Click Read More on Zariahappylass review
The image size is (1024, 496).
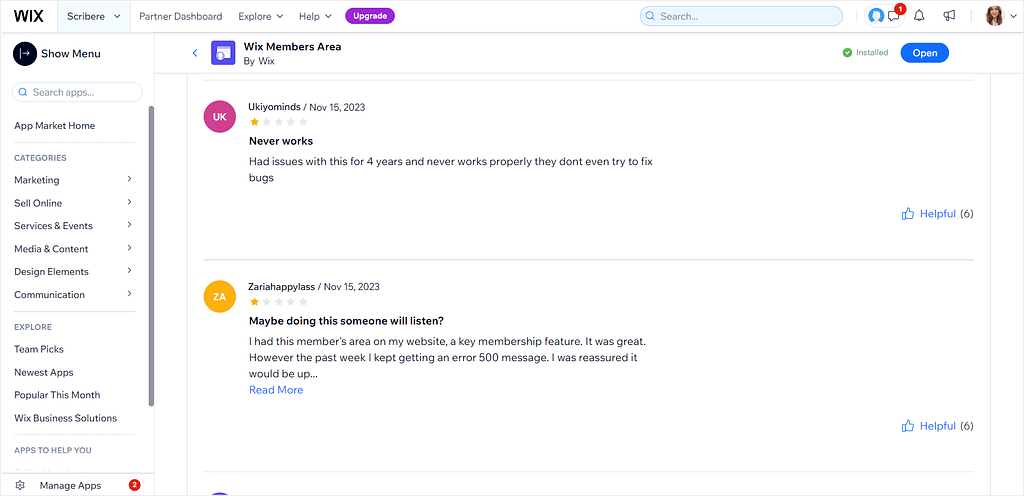click(276, 390)
